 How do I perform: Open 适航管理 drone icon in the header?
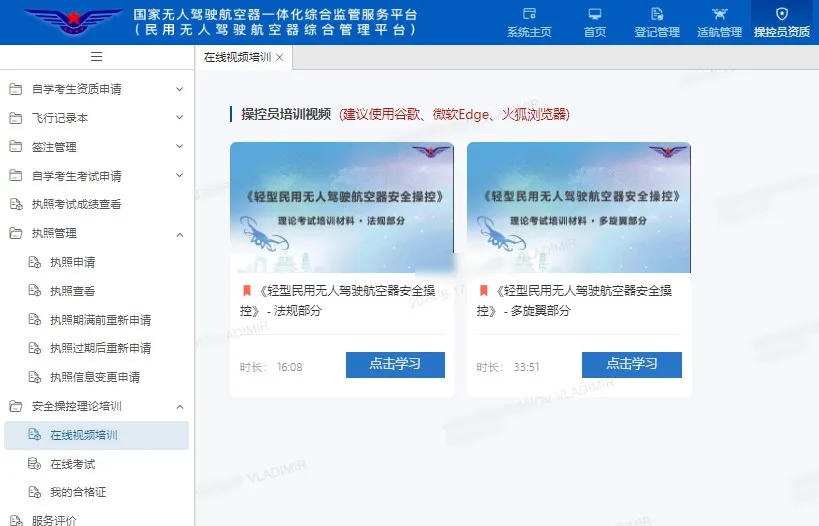tap(719, 14)
